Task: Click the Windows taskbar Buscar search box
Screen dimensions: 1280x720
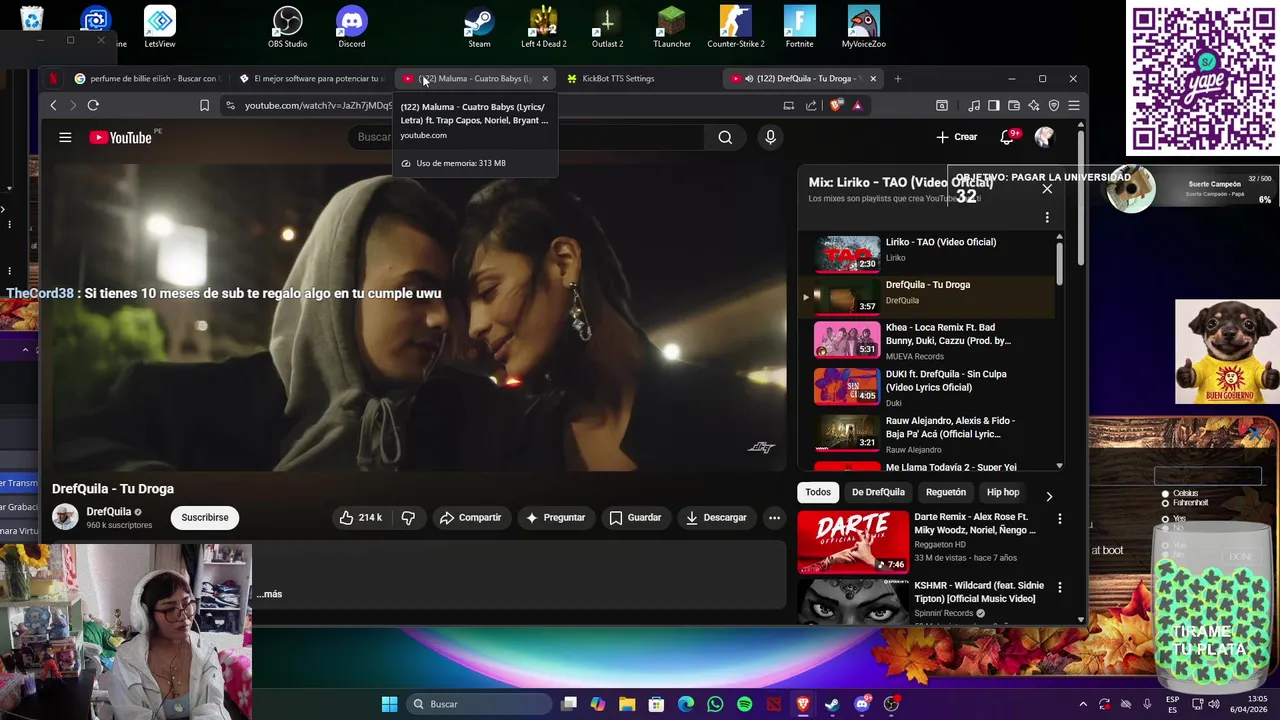Action: tap(478, 704)
